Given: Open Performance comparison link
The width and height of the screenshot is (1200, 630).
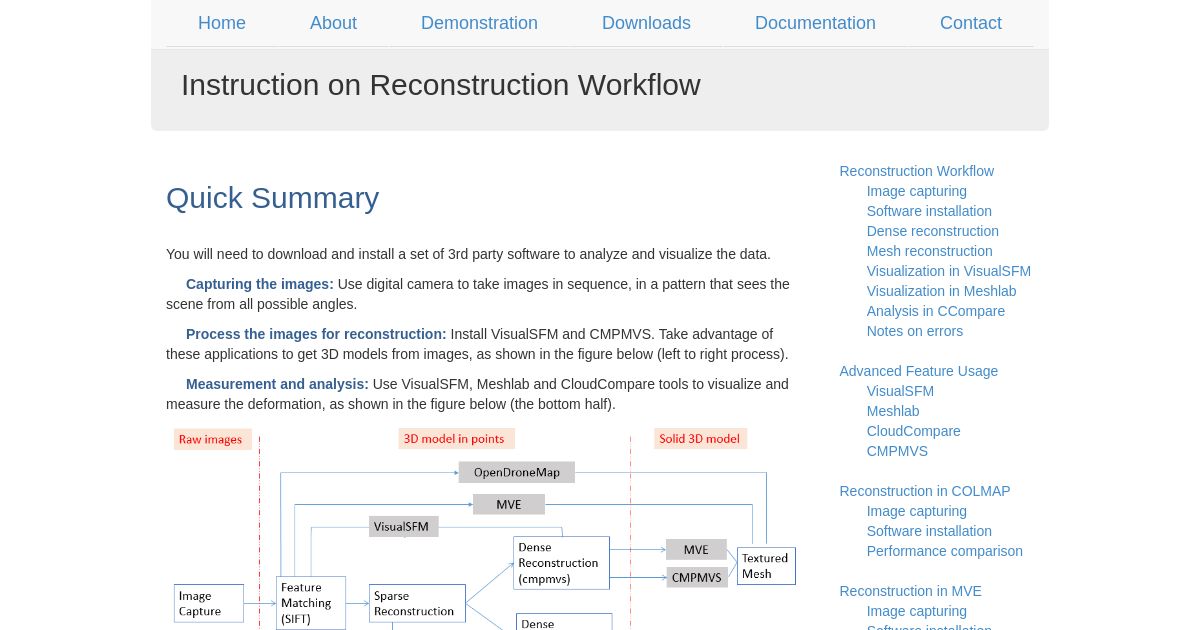Looking at the screenshot, I should pyautogui.click(x=945, y=551).
